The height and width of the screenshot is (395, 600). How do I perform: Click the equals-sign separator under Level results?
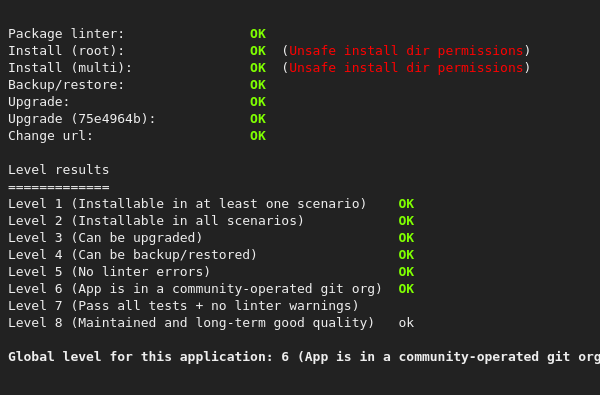59,187
